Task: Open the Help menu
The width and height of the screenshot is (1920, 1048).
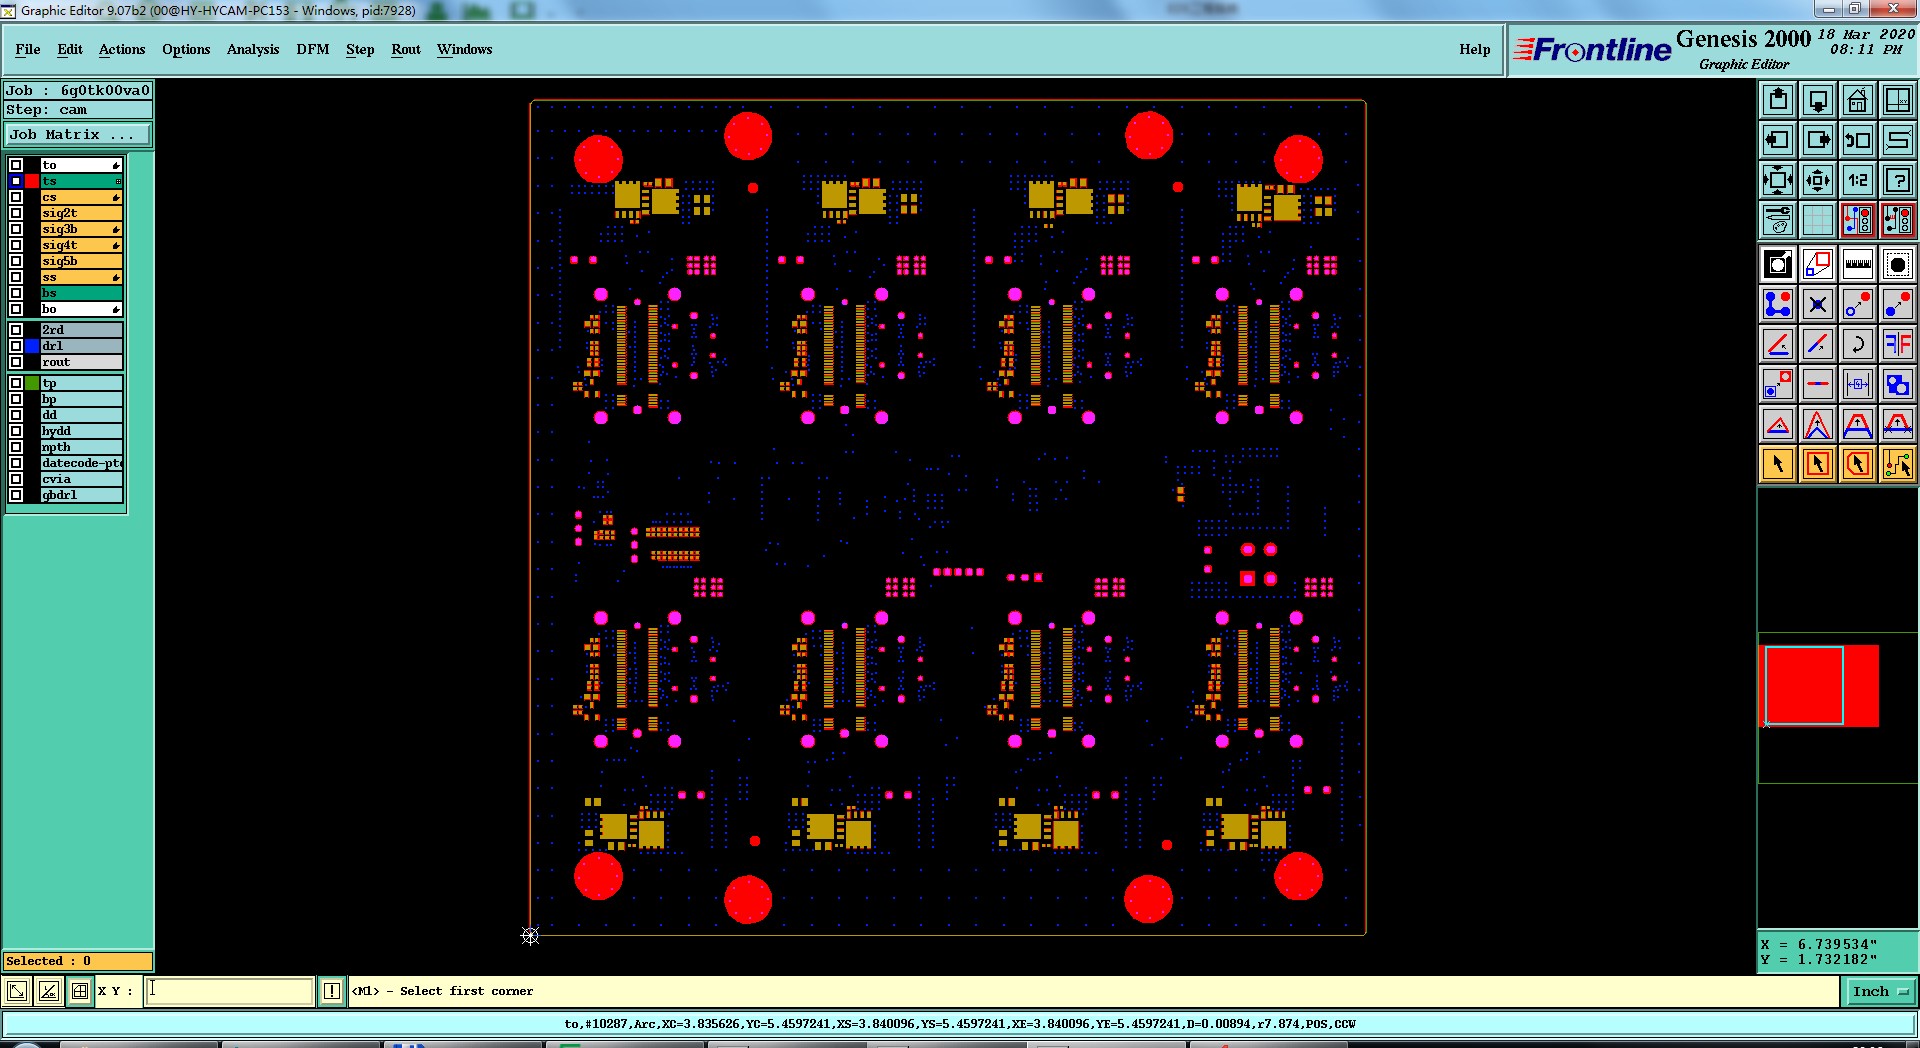Action: click(x=1474, y=49)
